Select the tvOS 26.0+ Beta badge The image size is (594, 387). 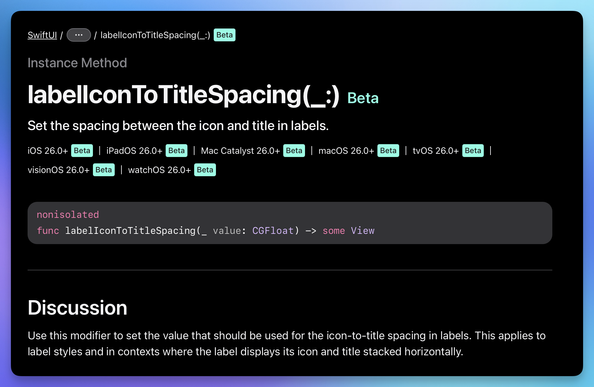(x=473, y=151)
